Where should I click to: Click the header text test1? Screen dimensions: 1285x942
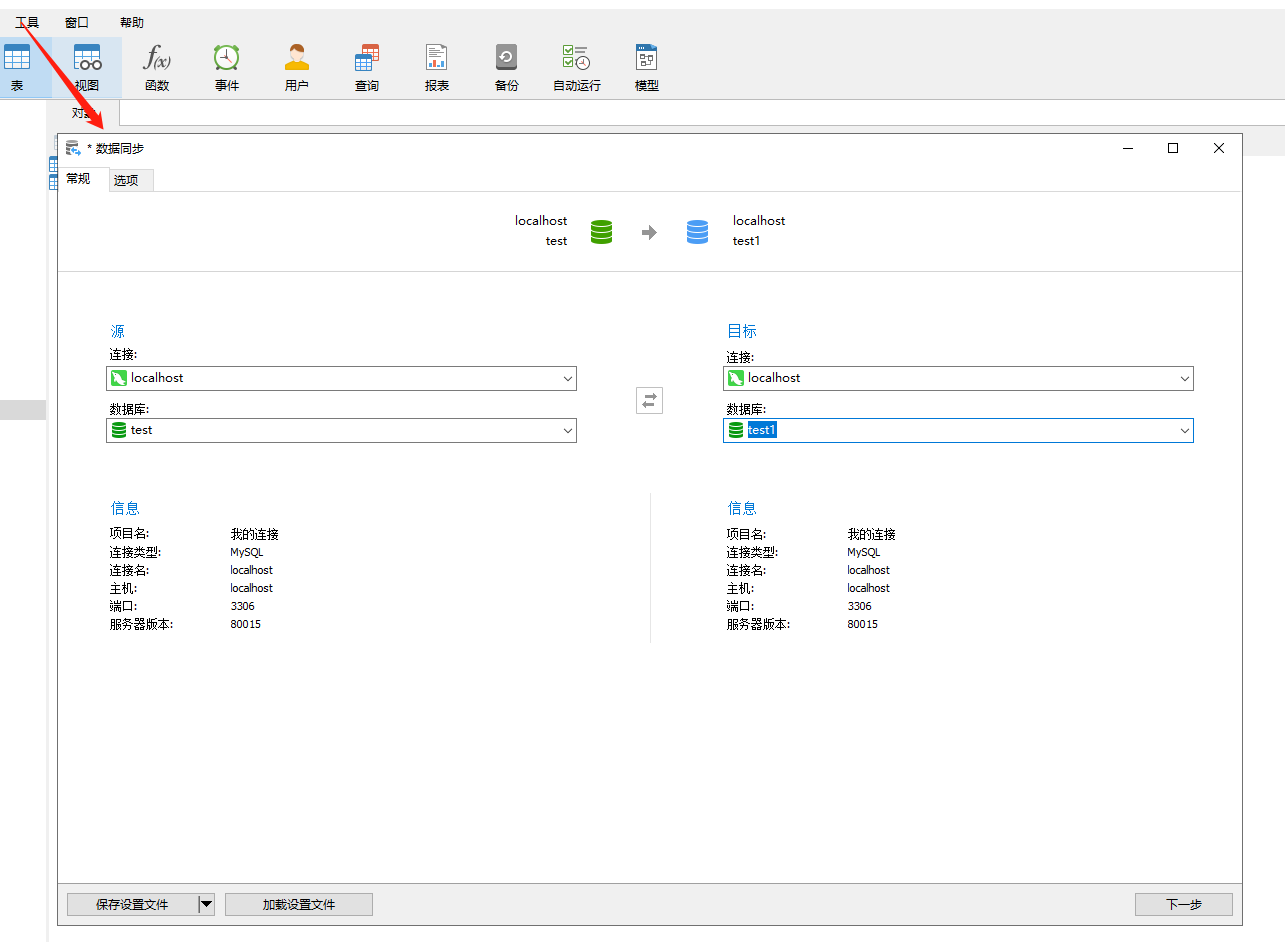coord(747,241)
